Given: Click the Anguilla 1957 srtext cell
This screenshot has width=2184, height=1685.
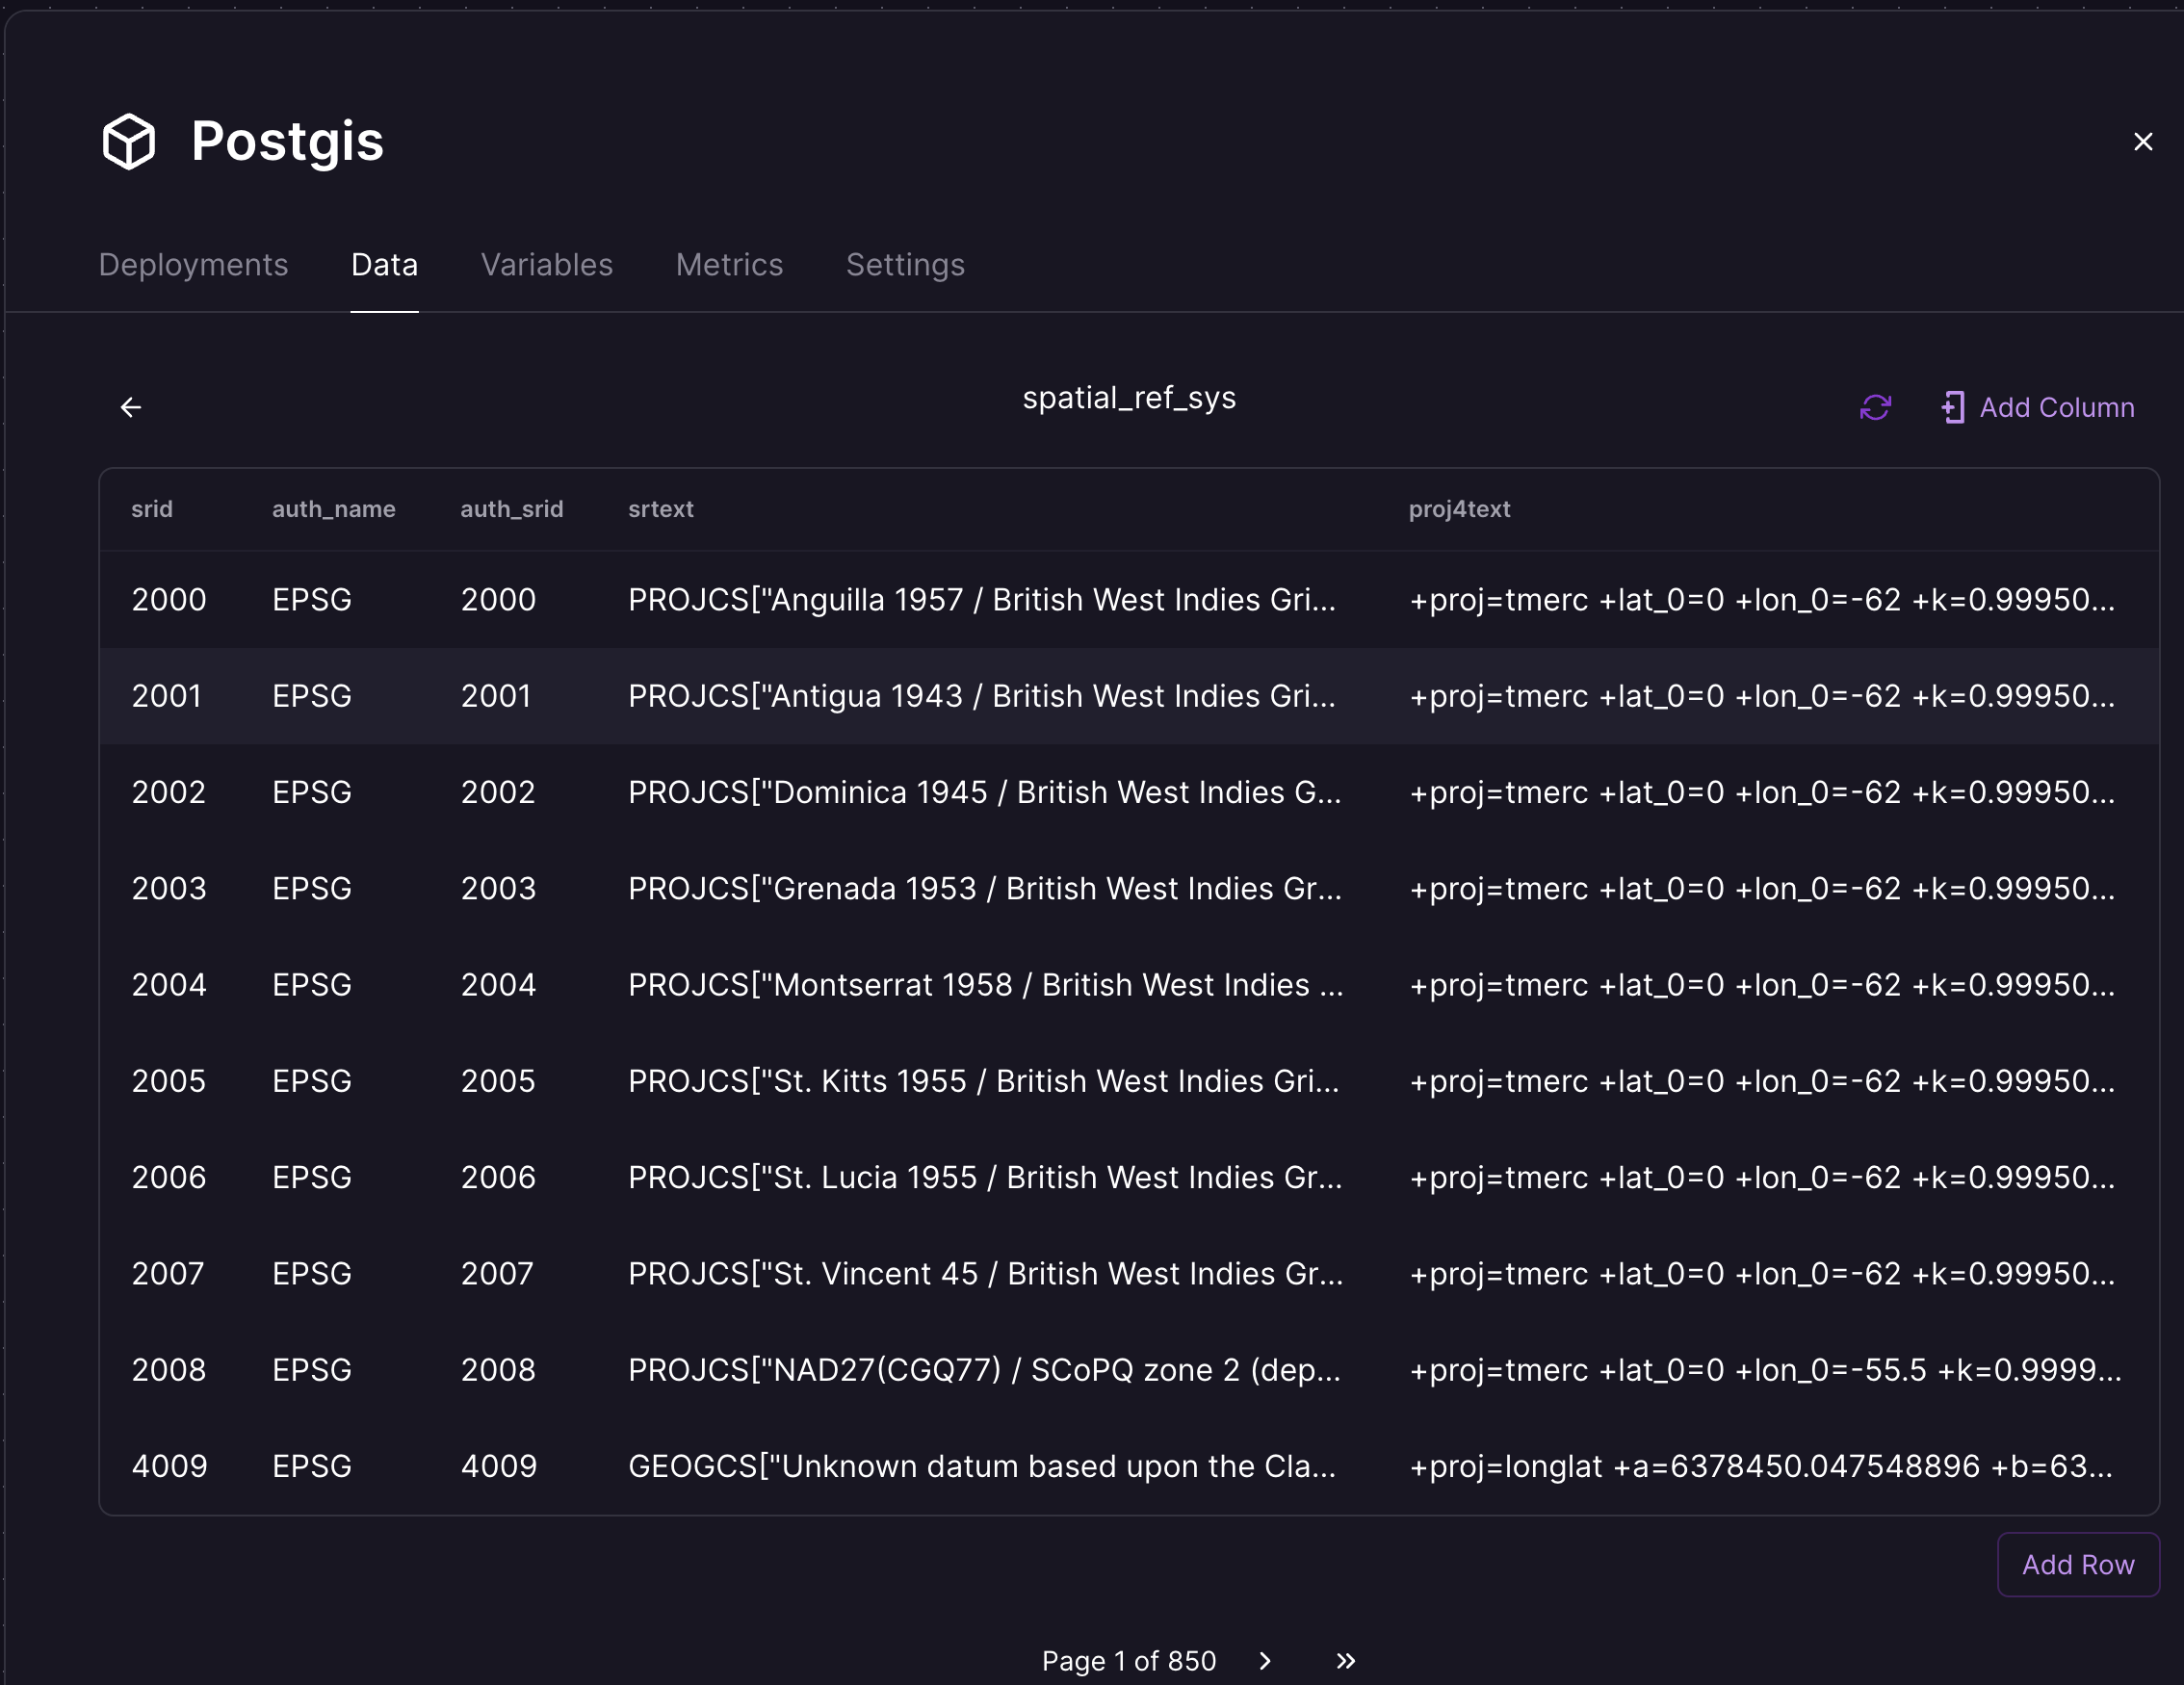Looking at the screenshot, I should (x=981, y=600).
